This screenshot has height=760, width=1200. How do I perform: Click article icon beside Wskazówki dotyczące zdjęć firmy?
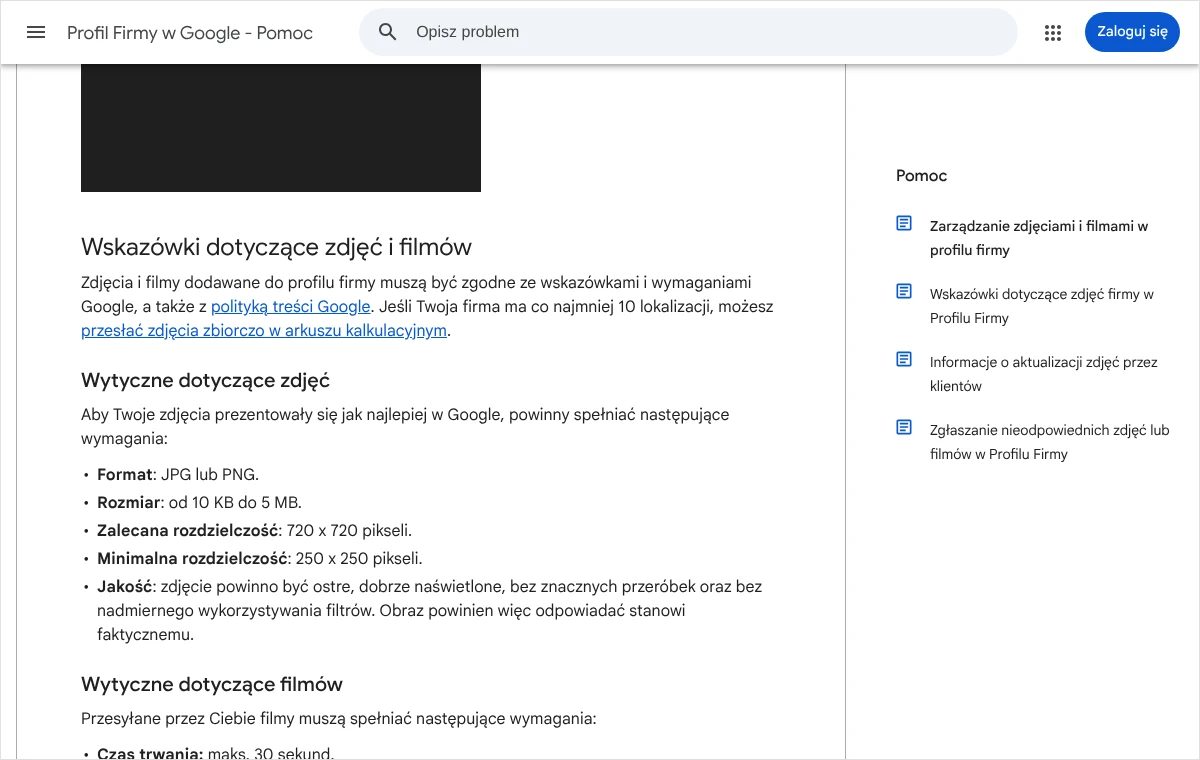(x=904, y=292)
